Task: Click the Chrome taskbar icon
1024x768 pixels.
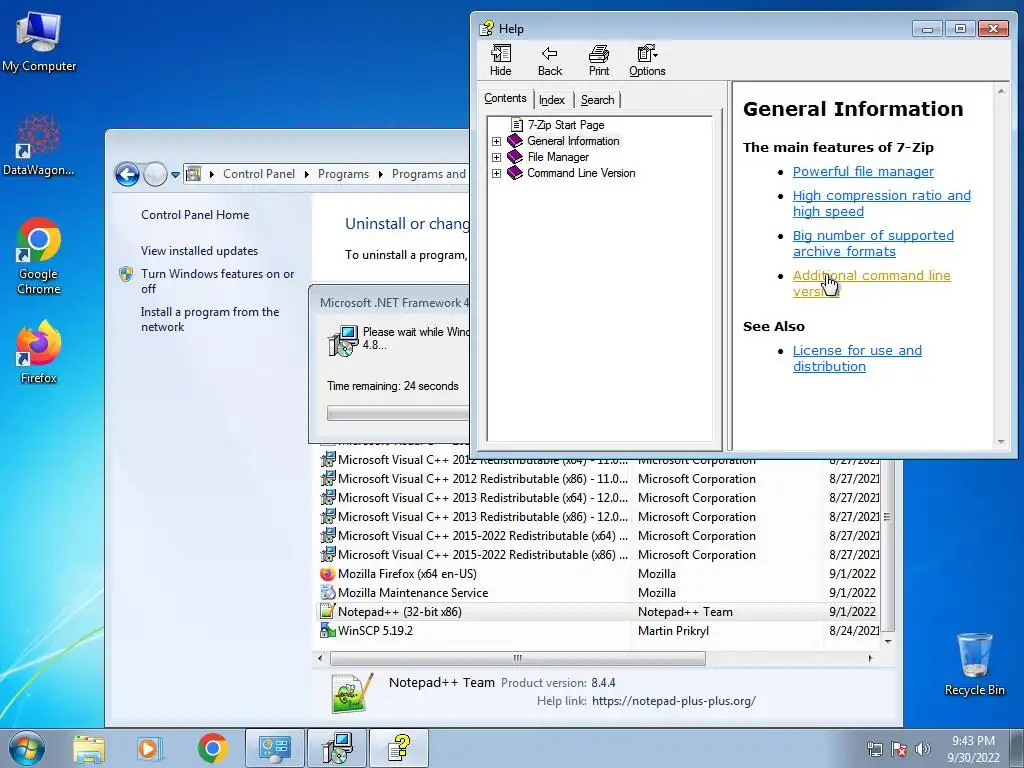Action: point(212,748)
